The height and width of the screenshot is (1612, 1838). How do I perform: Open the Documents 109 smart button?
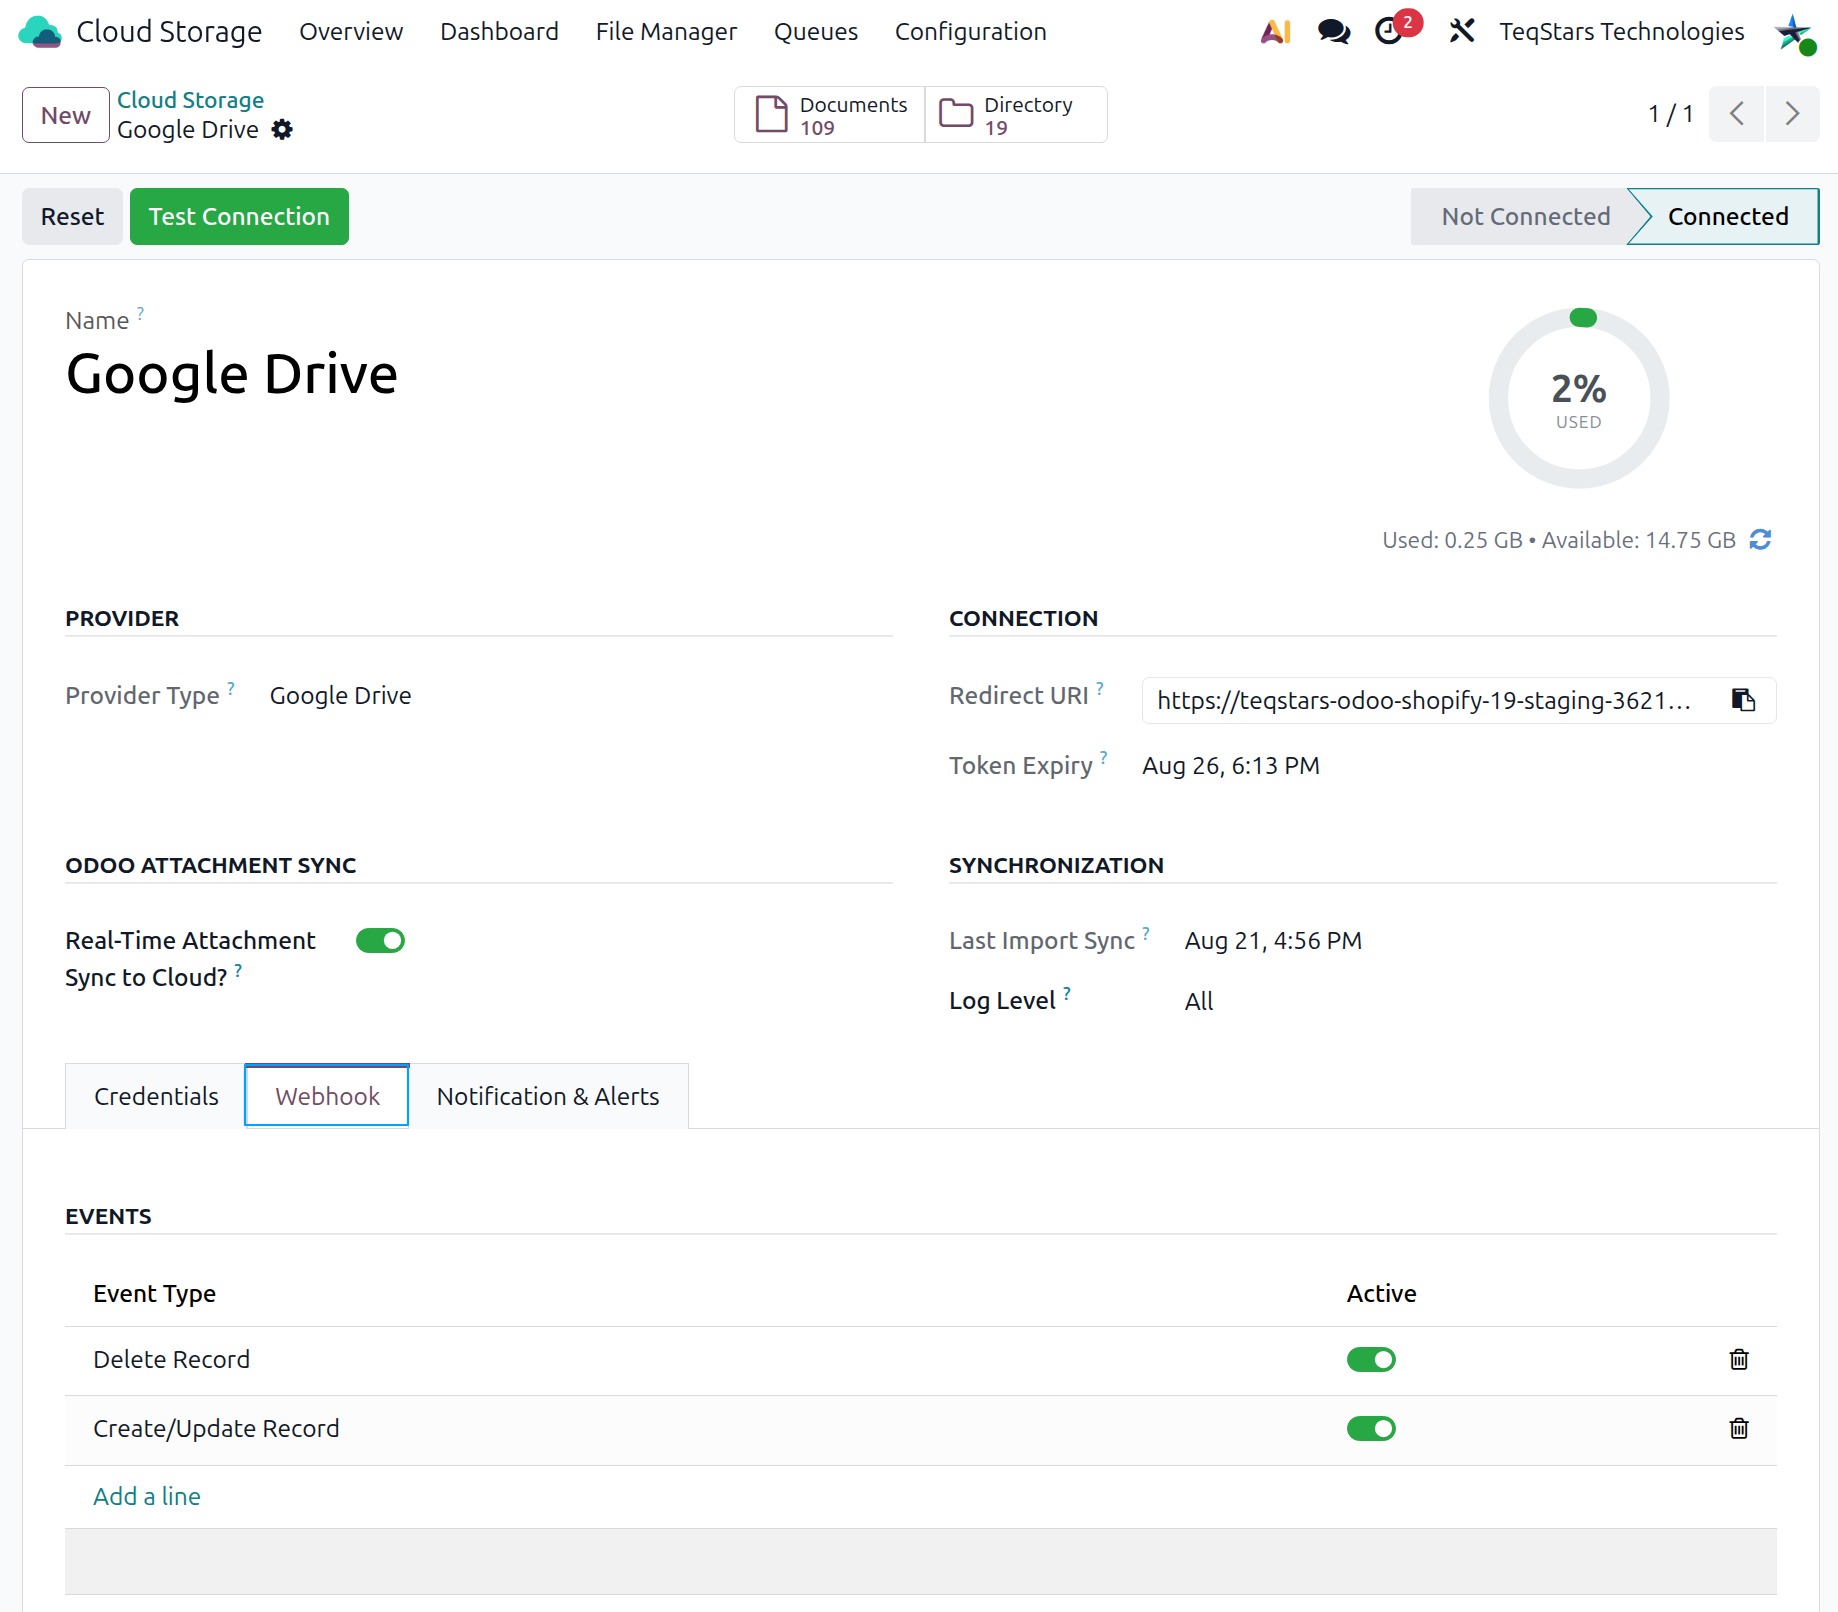[x=830, y=115]
